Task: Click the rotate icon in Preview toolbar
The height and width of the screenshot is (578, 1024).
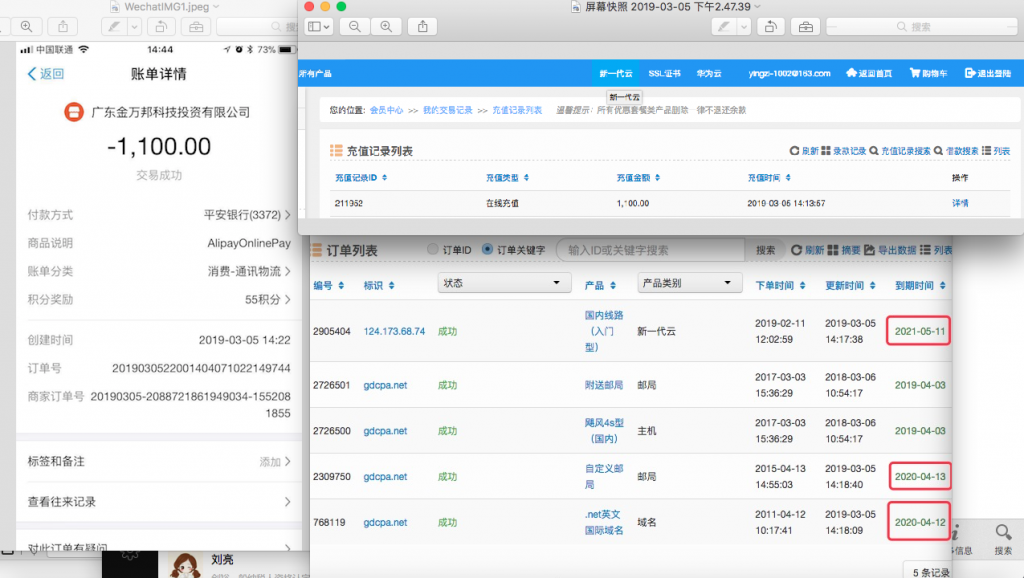Action: point(771,27)
